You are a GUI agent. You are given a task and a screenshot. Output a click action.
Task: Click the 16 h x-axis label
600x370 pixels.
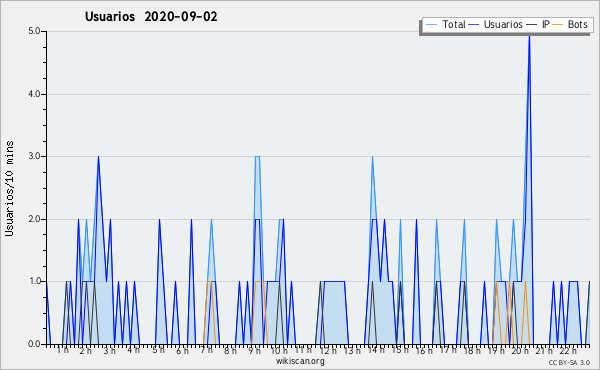[x=424, y=350]
